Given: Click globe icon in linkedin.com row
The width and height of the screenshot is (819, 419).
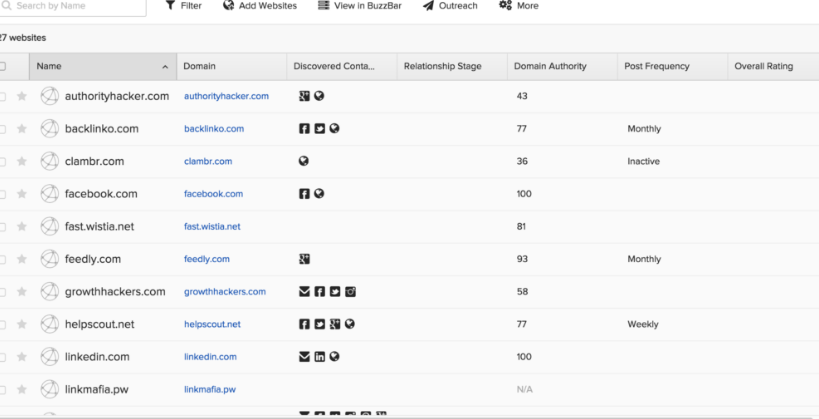Looking at the screenshot, I should [x=334, y=356].
